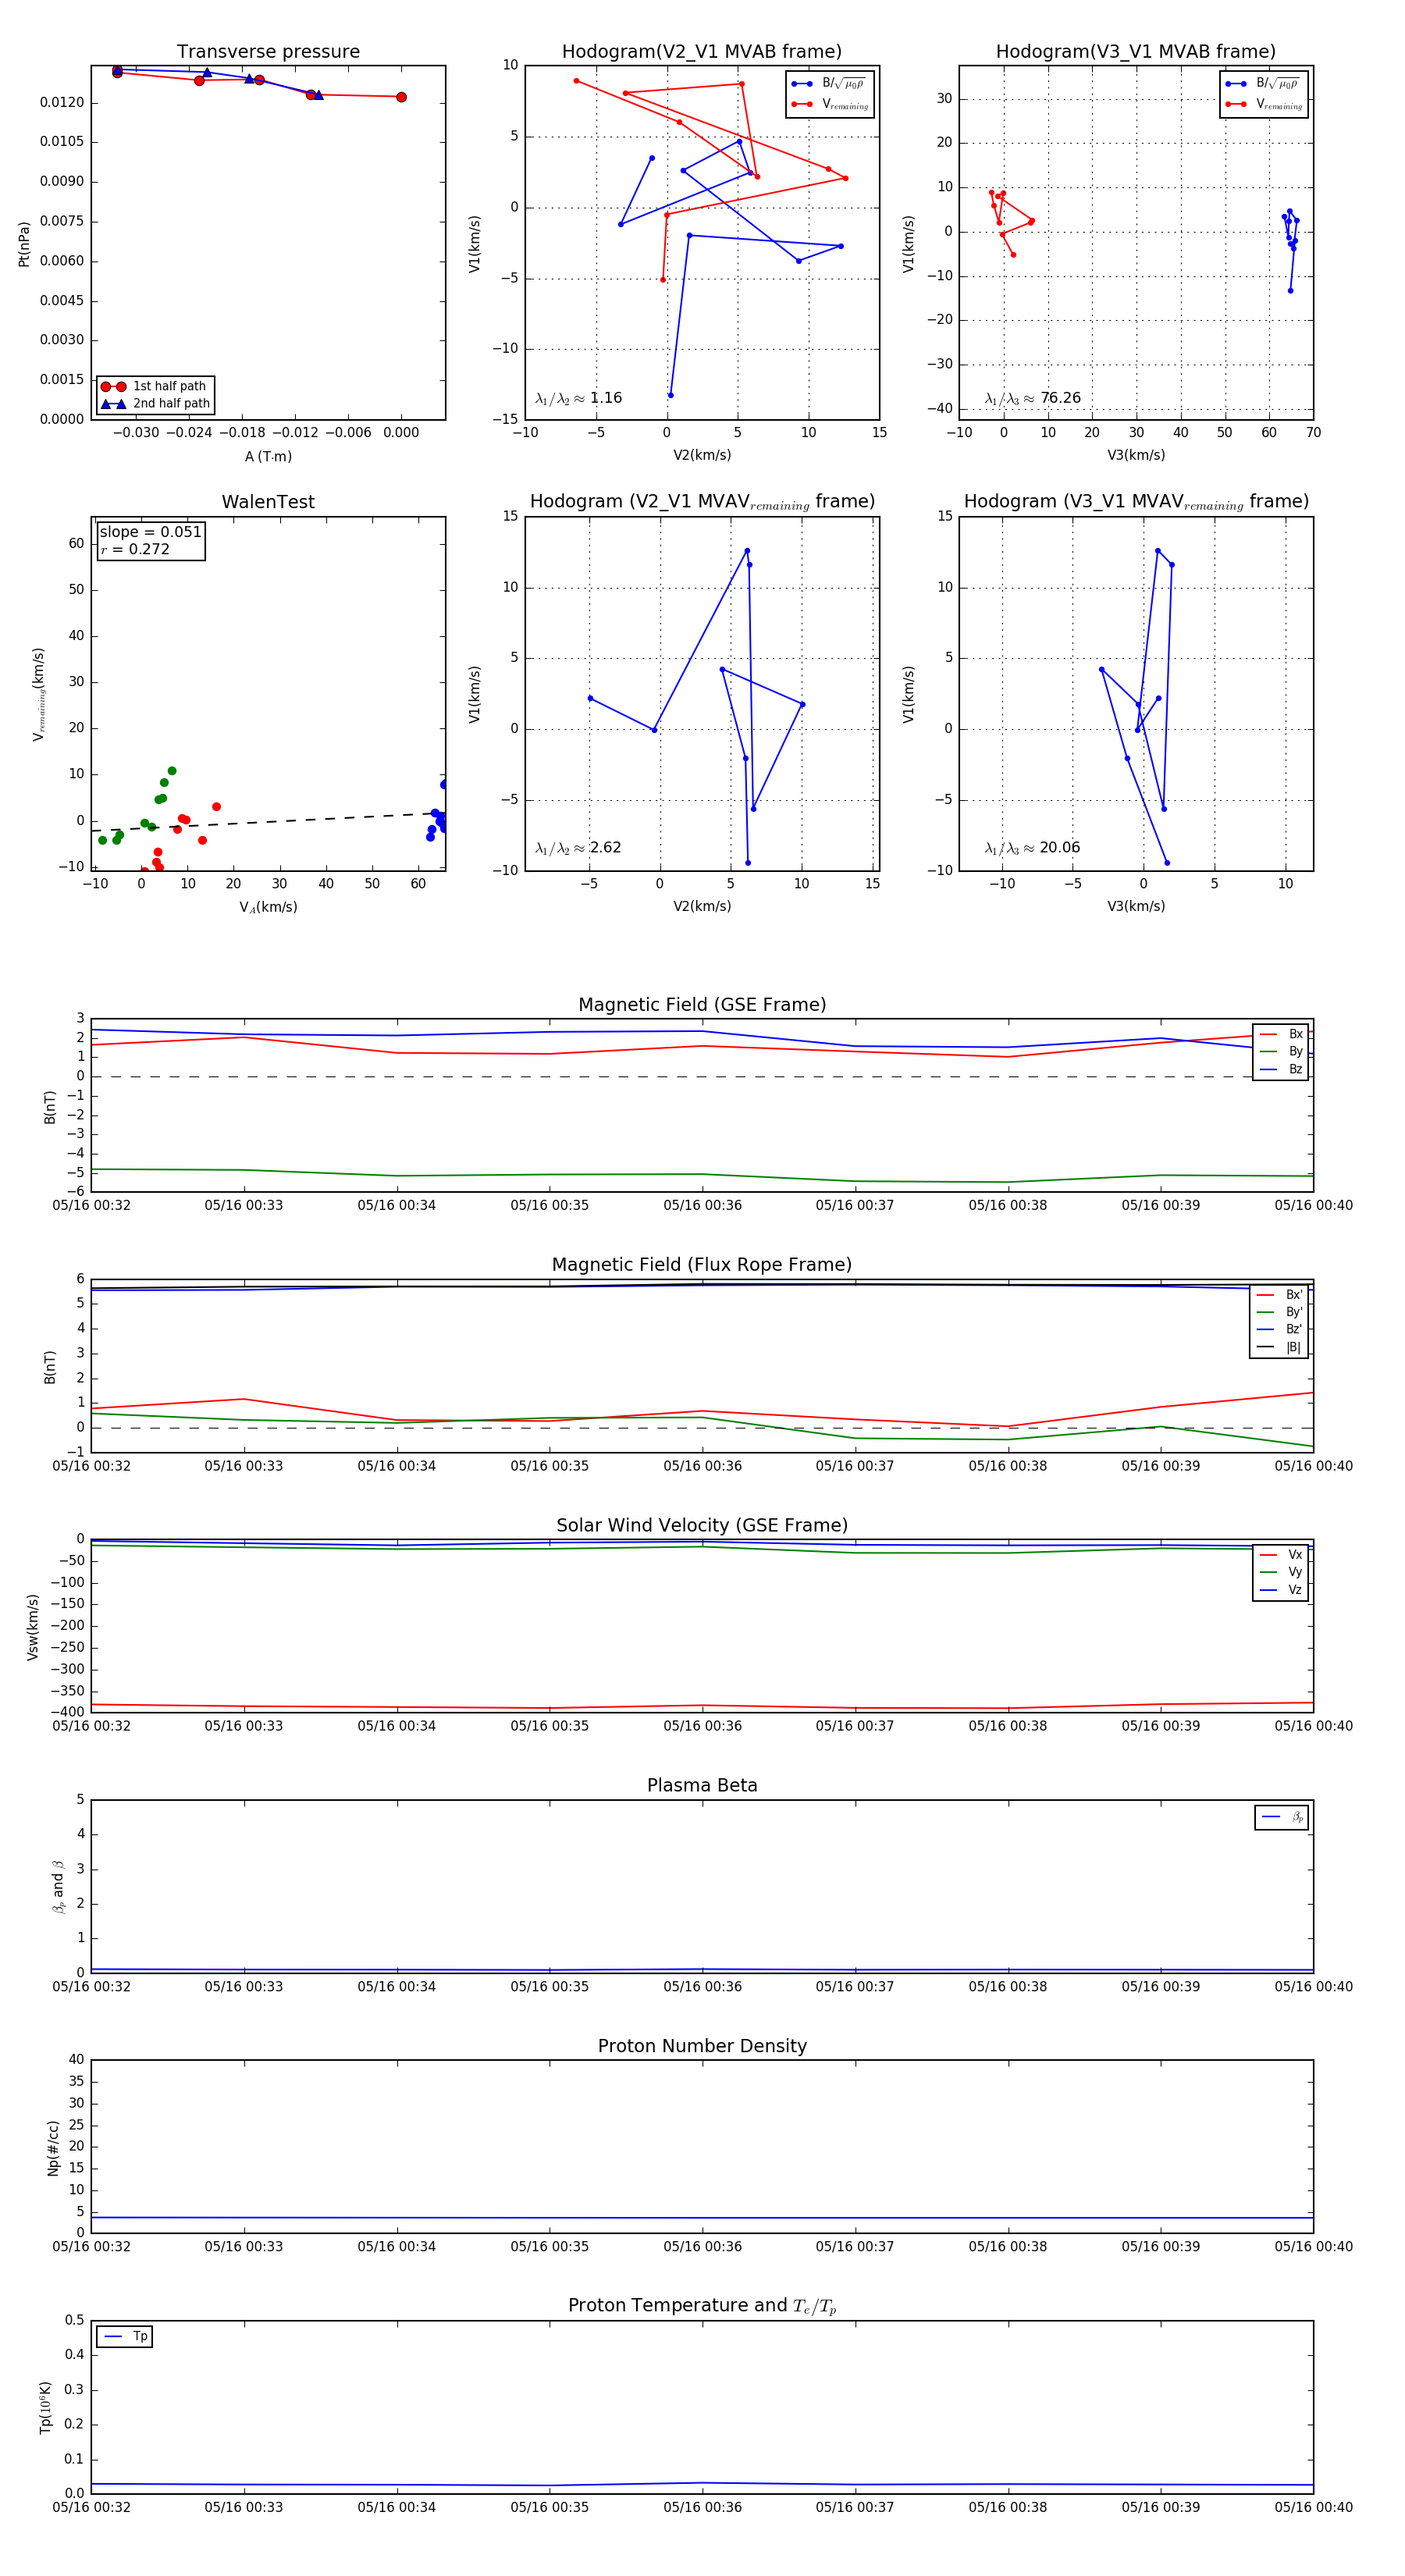Click the "Proton Temperature and Te/Tp" title

[702, 2306]
